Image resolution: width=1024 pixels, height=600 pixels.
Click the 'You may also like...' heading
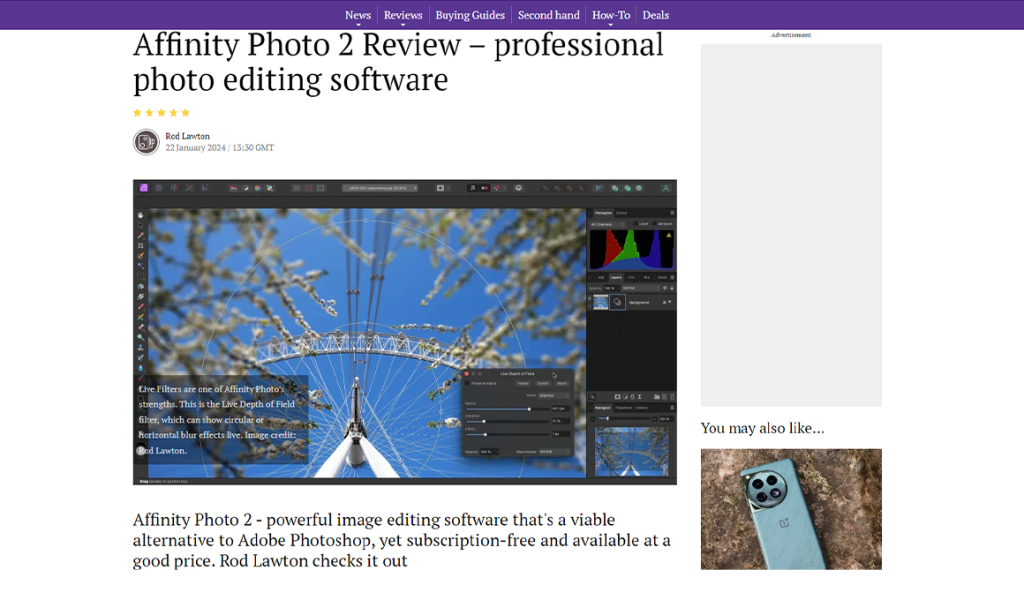tap(762, 428)
